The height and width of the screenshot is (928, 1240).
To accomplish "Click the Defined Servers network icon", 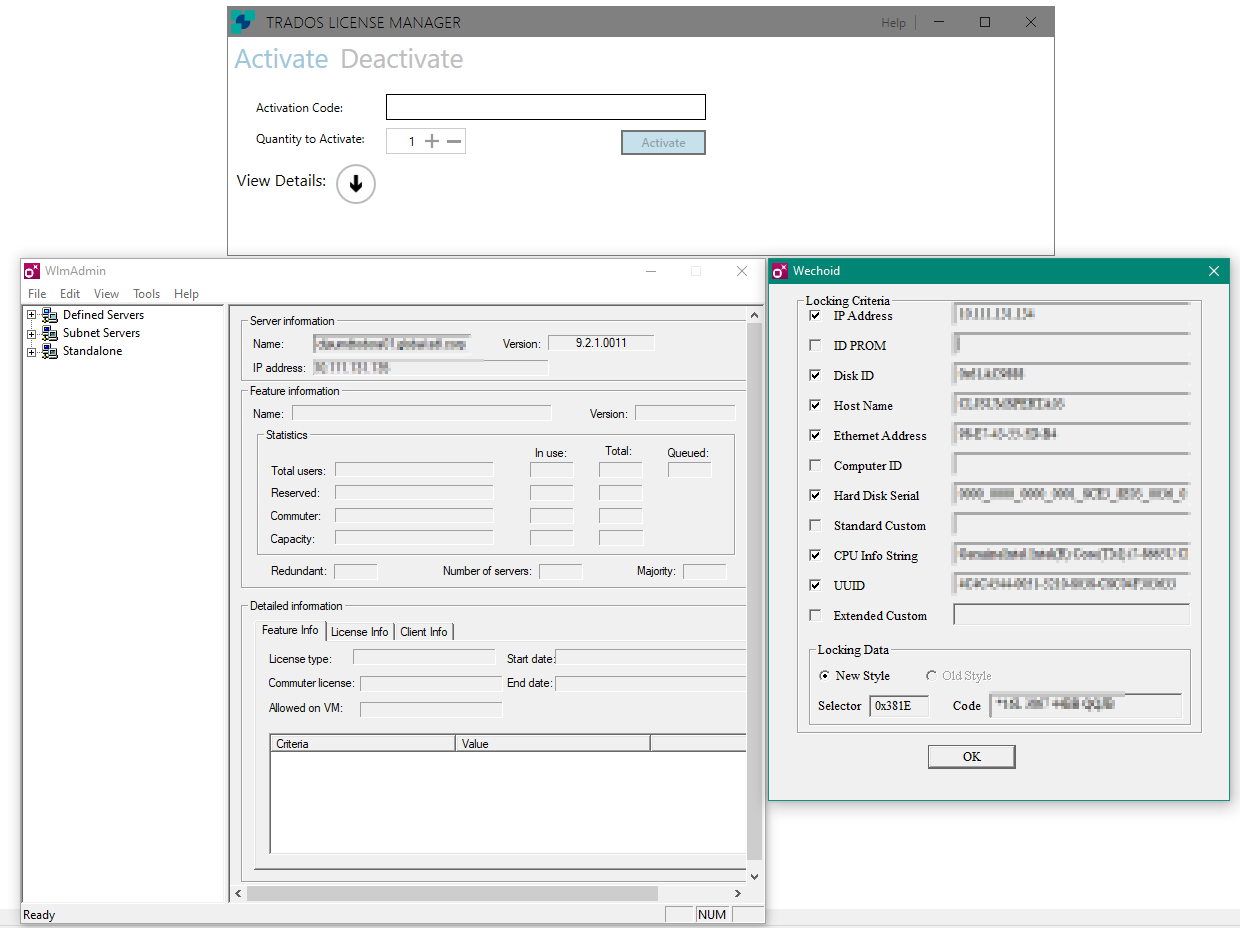I will (x=49, y=315).
